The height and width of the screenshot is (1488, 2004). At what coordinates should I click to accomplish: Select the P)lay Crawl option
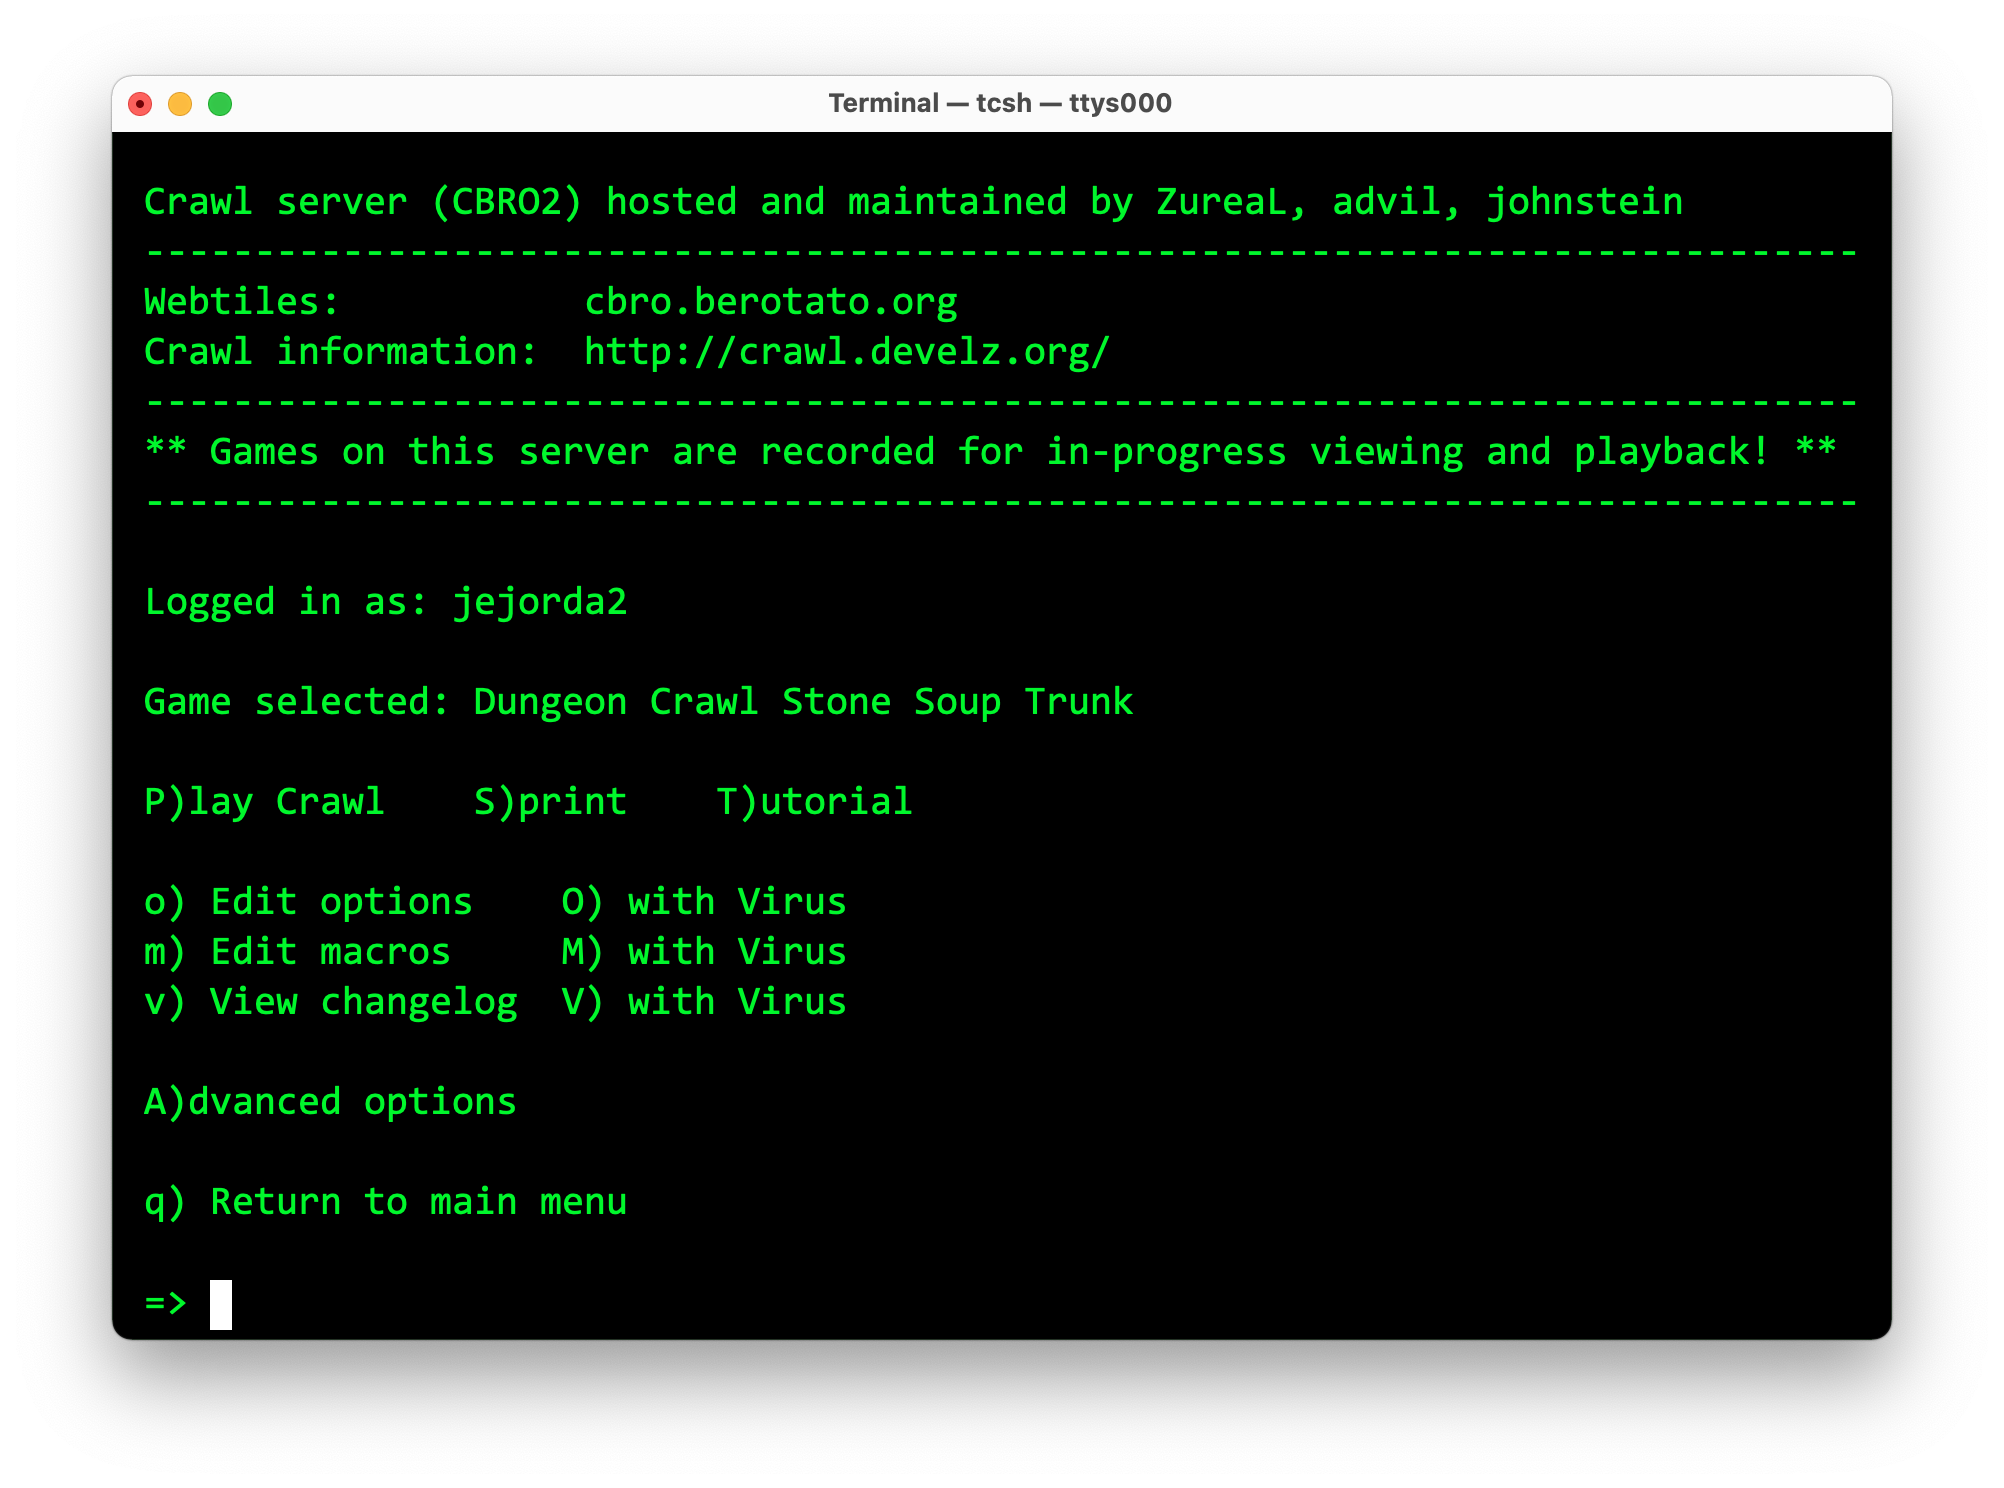coord(264,802)
